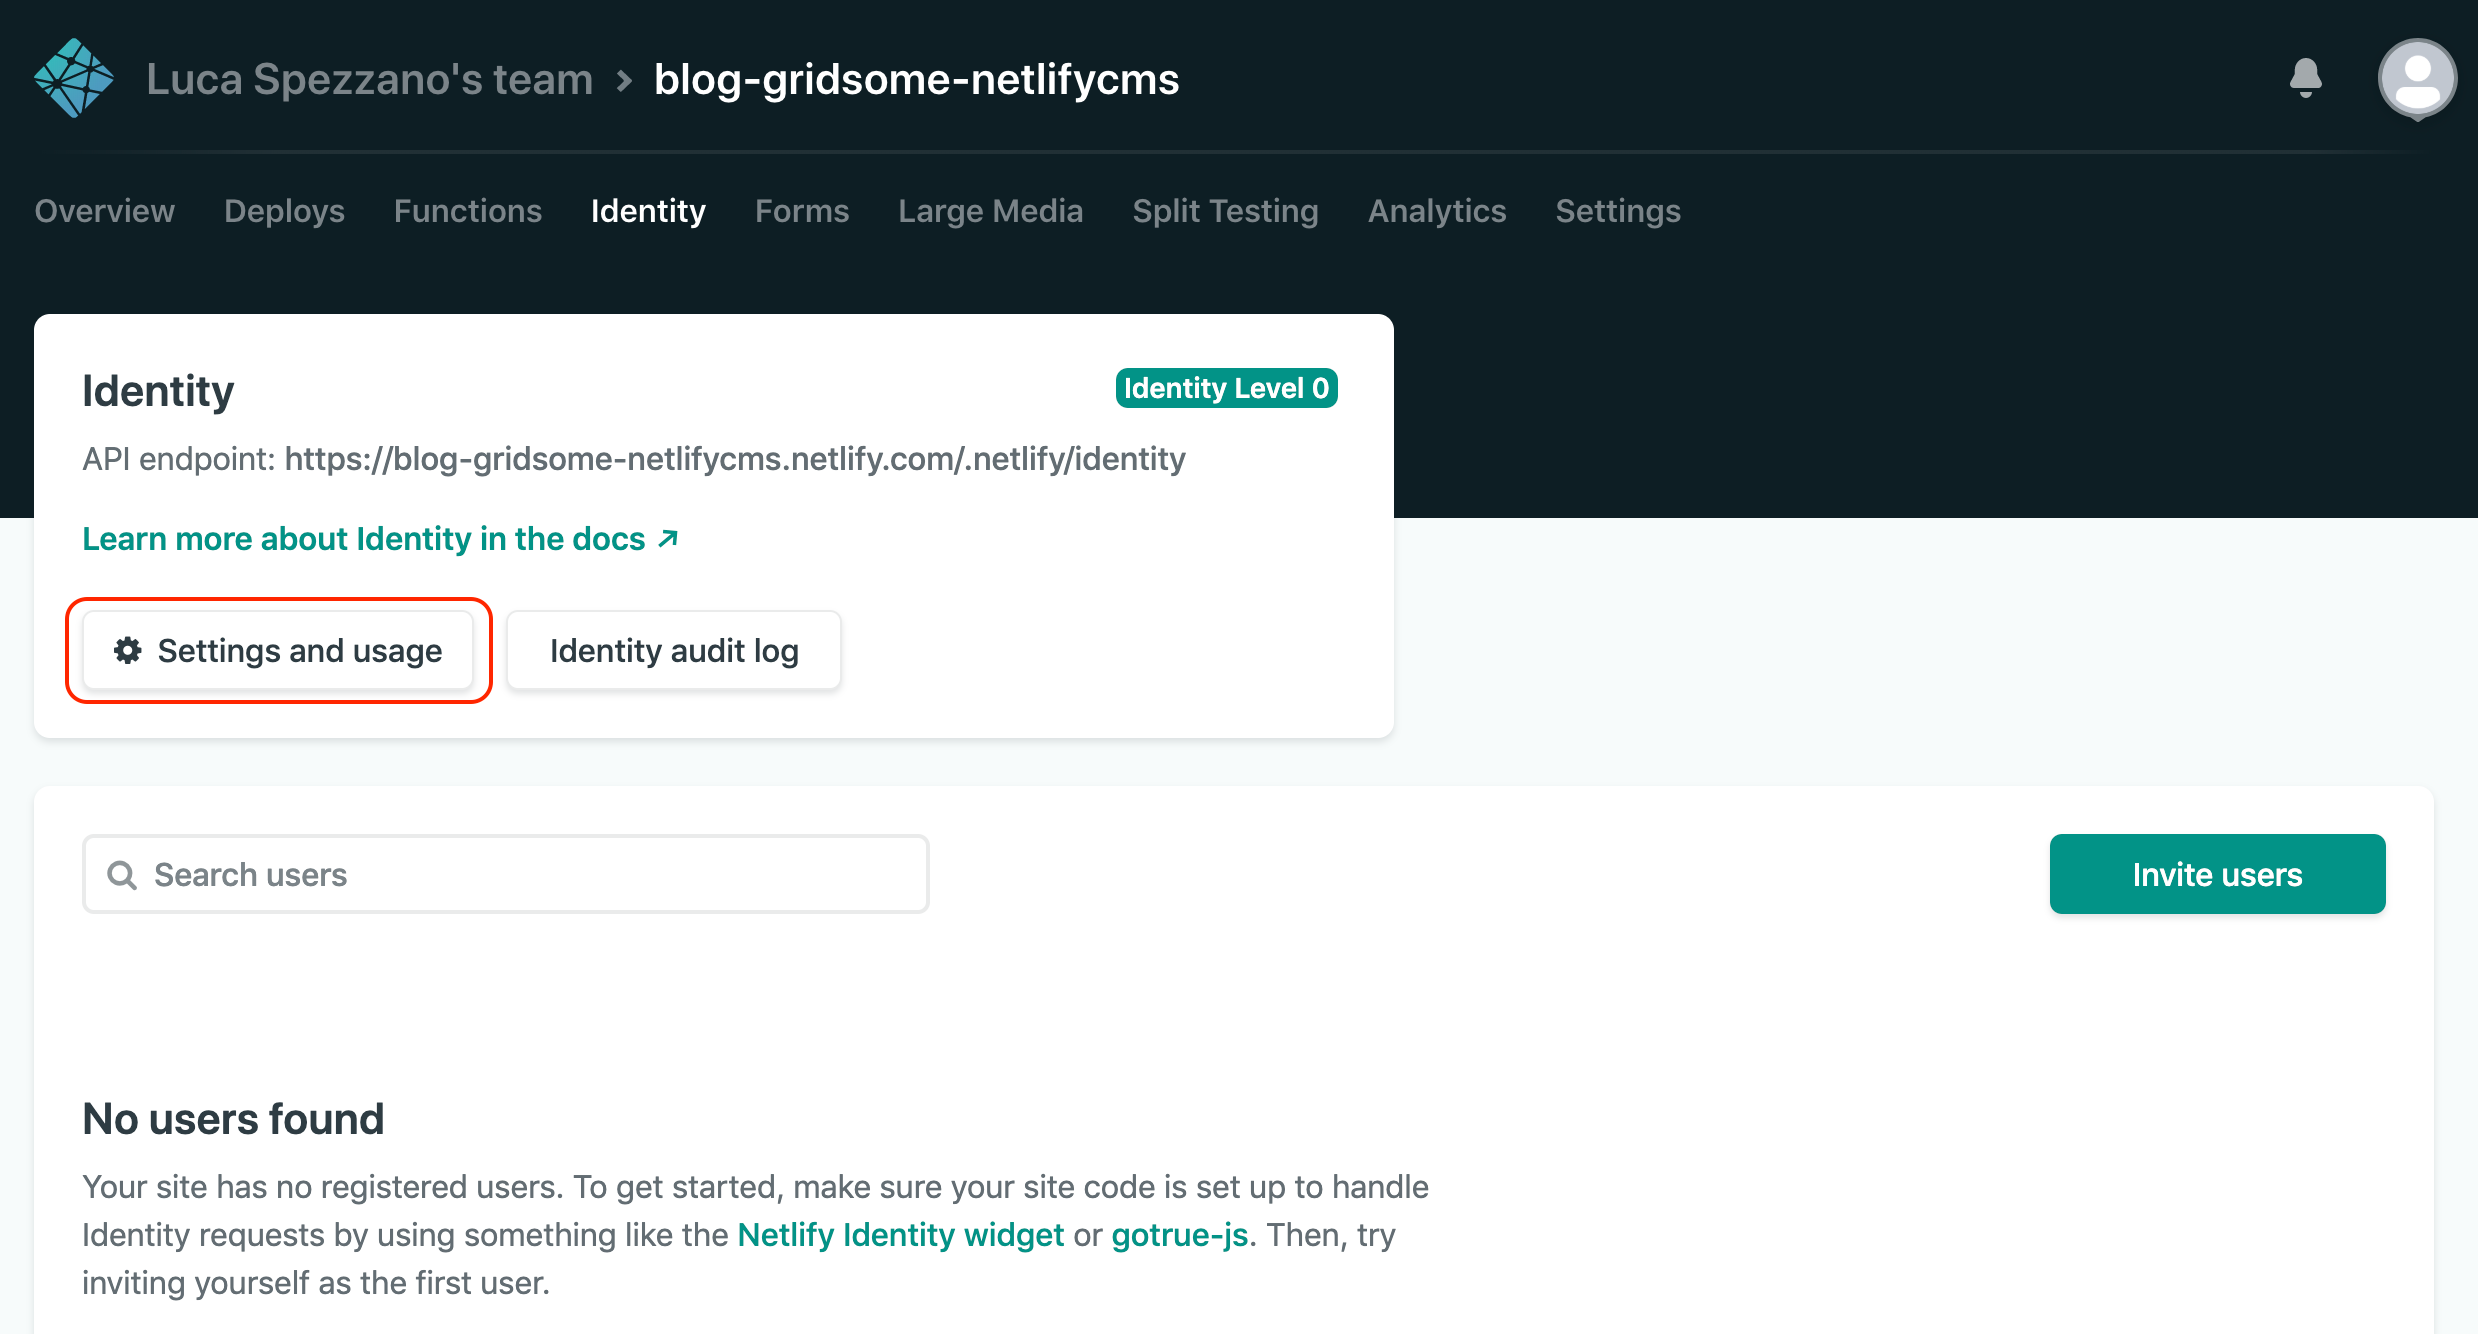Click the breadcrumb chevron after Luca Spezzano's team
This screenshot has width=2478, height=1334.
tap(625, 79)
